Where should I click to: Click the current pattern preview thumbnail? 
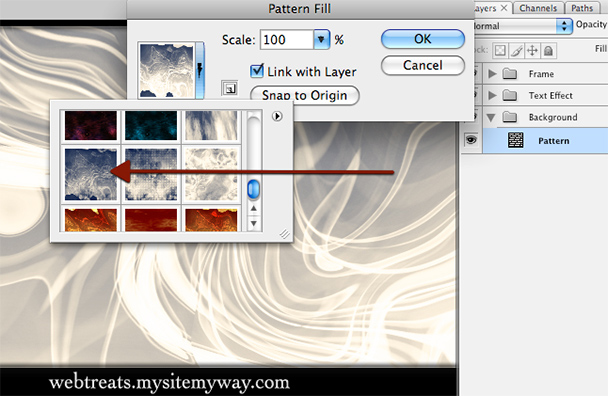click(167, 71)
